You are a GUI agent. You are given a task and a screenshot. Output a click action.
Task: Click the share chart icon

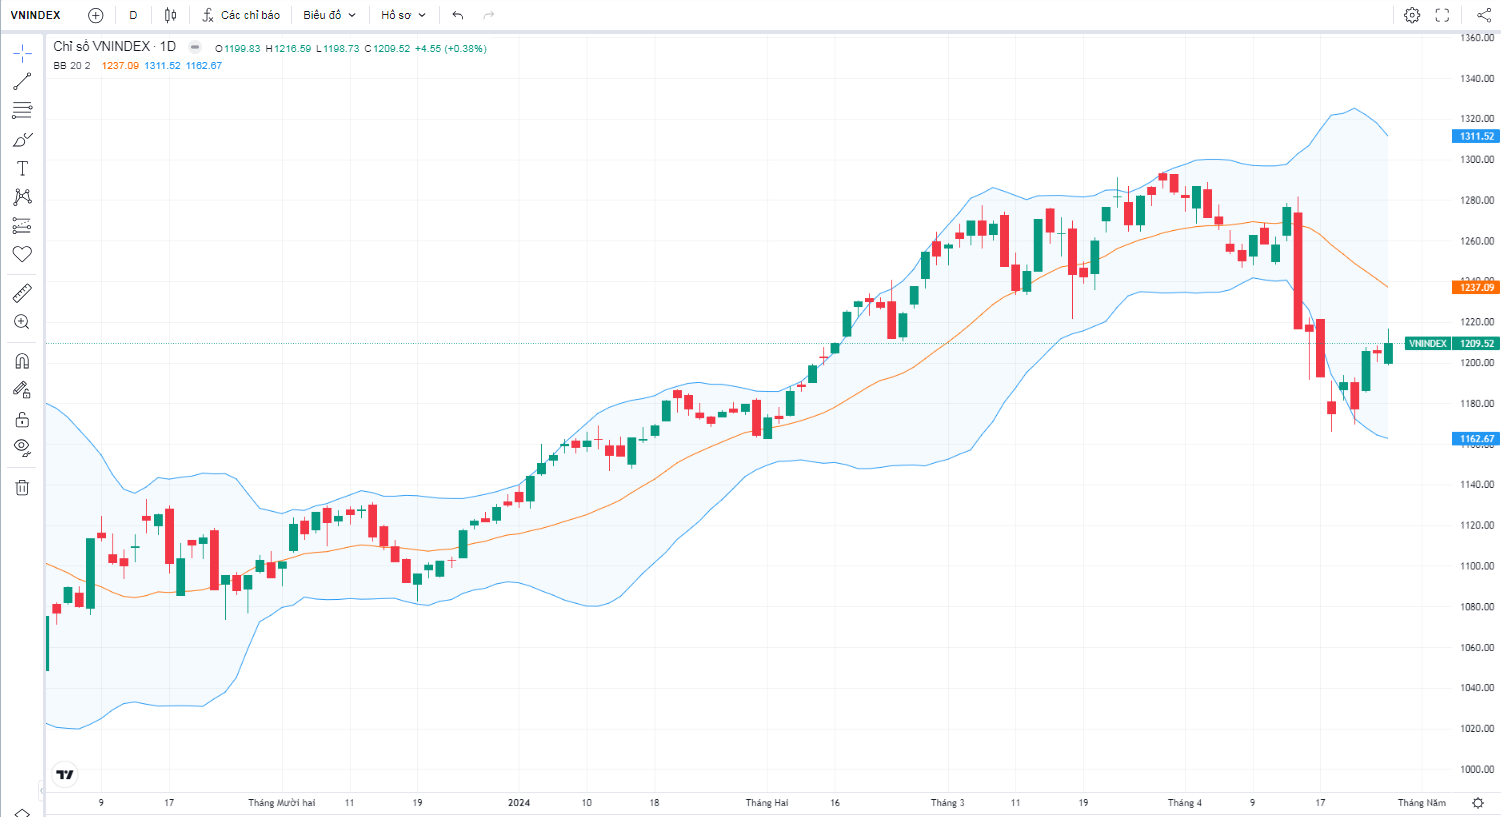(1483, 15)
